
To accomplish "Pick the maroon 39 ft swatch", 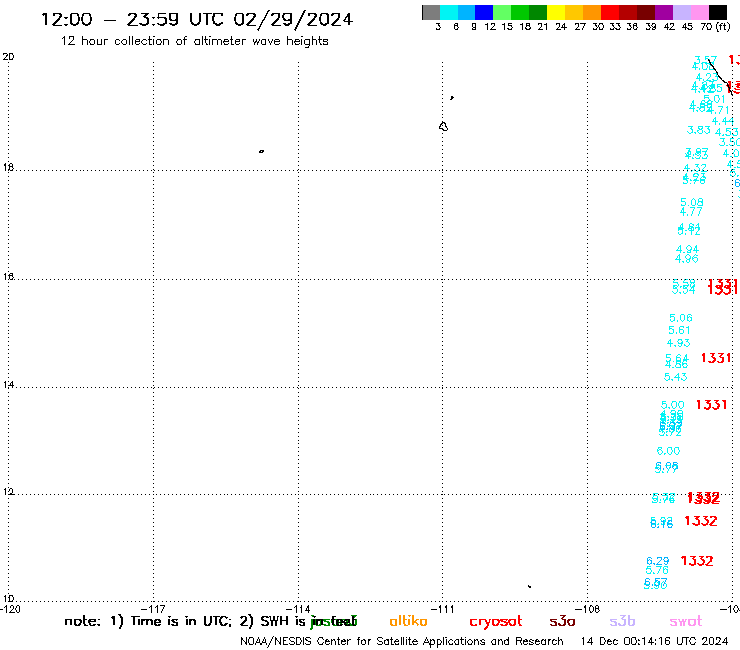I will 646,12.
